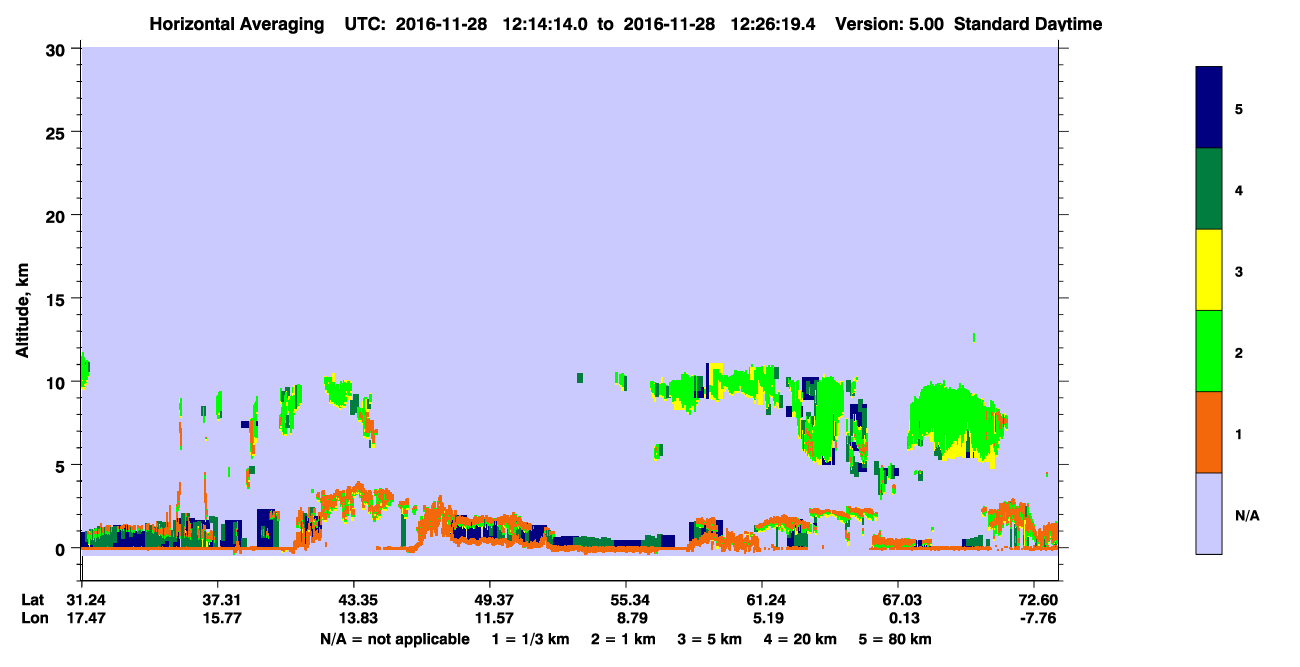Click the yellow color bar segment 3
Viewport: 1300px width, 667px height.
point(1209,270)
